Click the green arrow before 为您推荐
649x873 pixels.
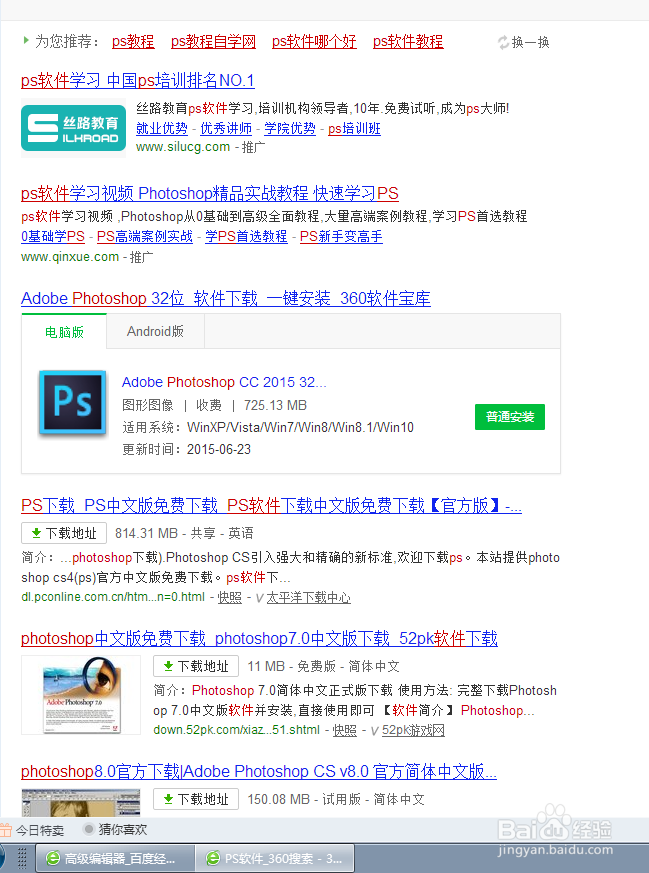point(26,40)
